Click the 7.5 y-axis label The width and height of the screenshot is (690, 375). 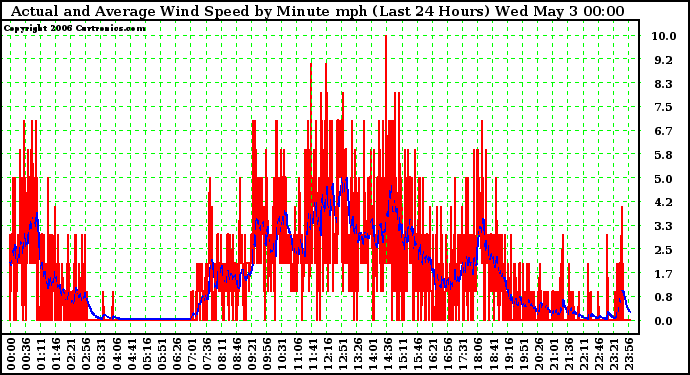(664, 107)
